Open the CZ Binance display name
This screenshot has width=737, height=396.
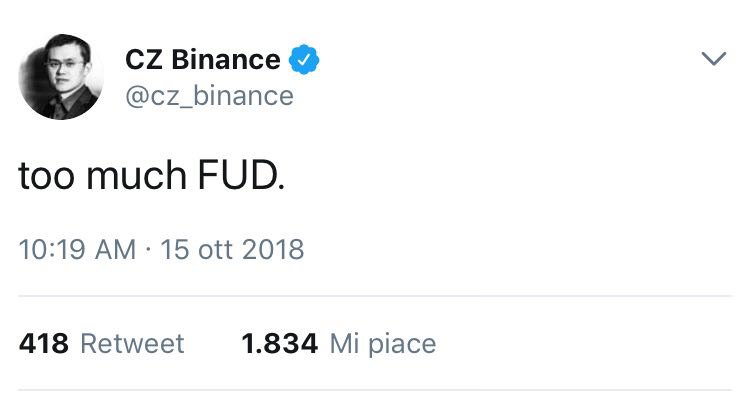pos(203,60)
